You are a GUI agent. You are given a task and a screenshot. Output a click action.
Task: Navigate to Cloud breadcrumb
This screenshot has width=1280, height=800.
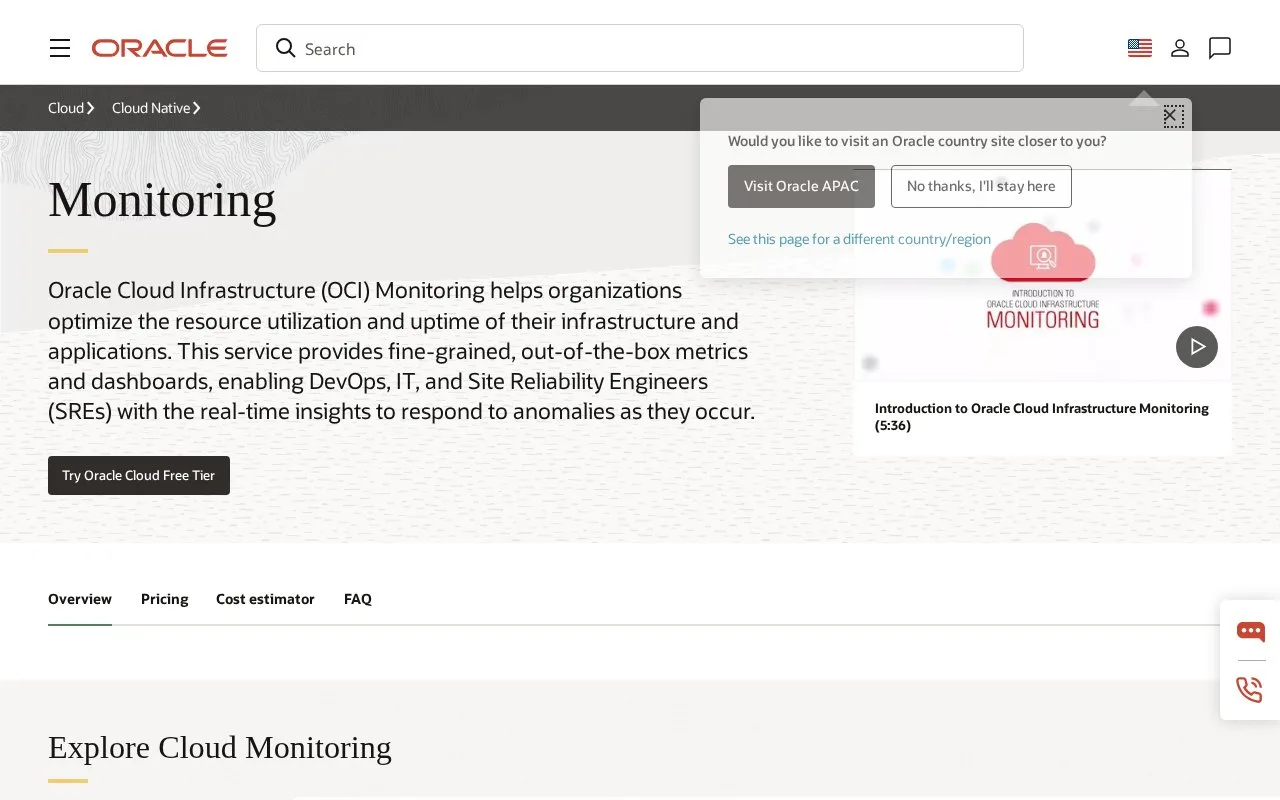click(71, 108)
